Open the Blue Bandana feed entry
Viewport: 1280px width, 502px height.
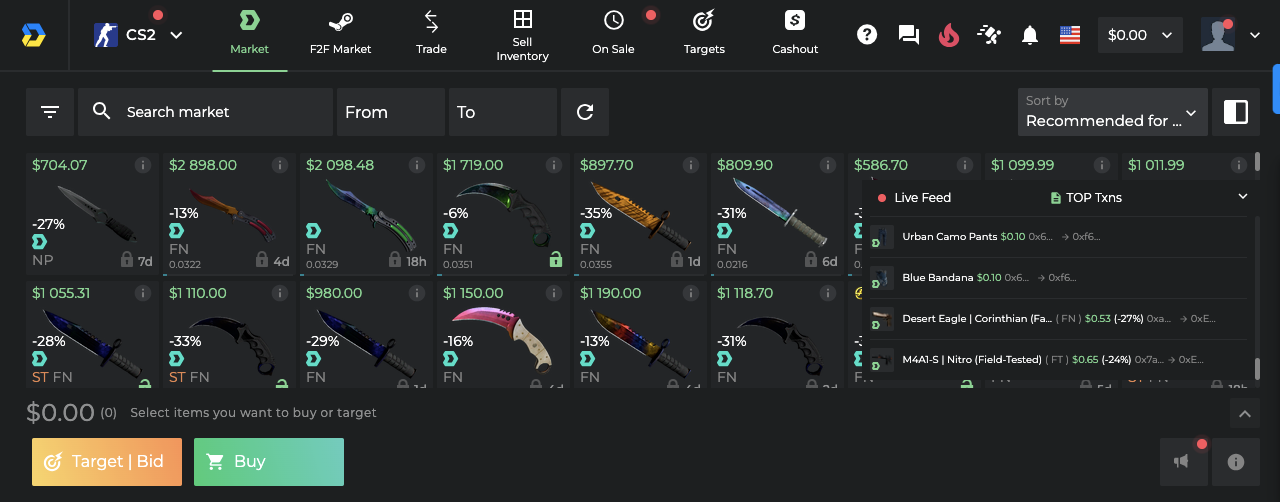tap(1060, 277)
